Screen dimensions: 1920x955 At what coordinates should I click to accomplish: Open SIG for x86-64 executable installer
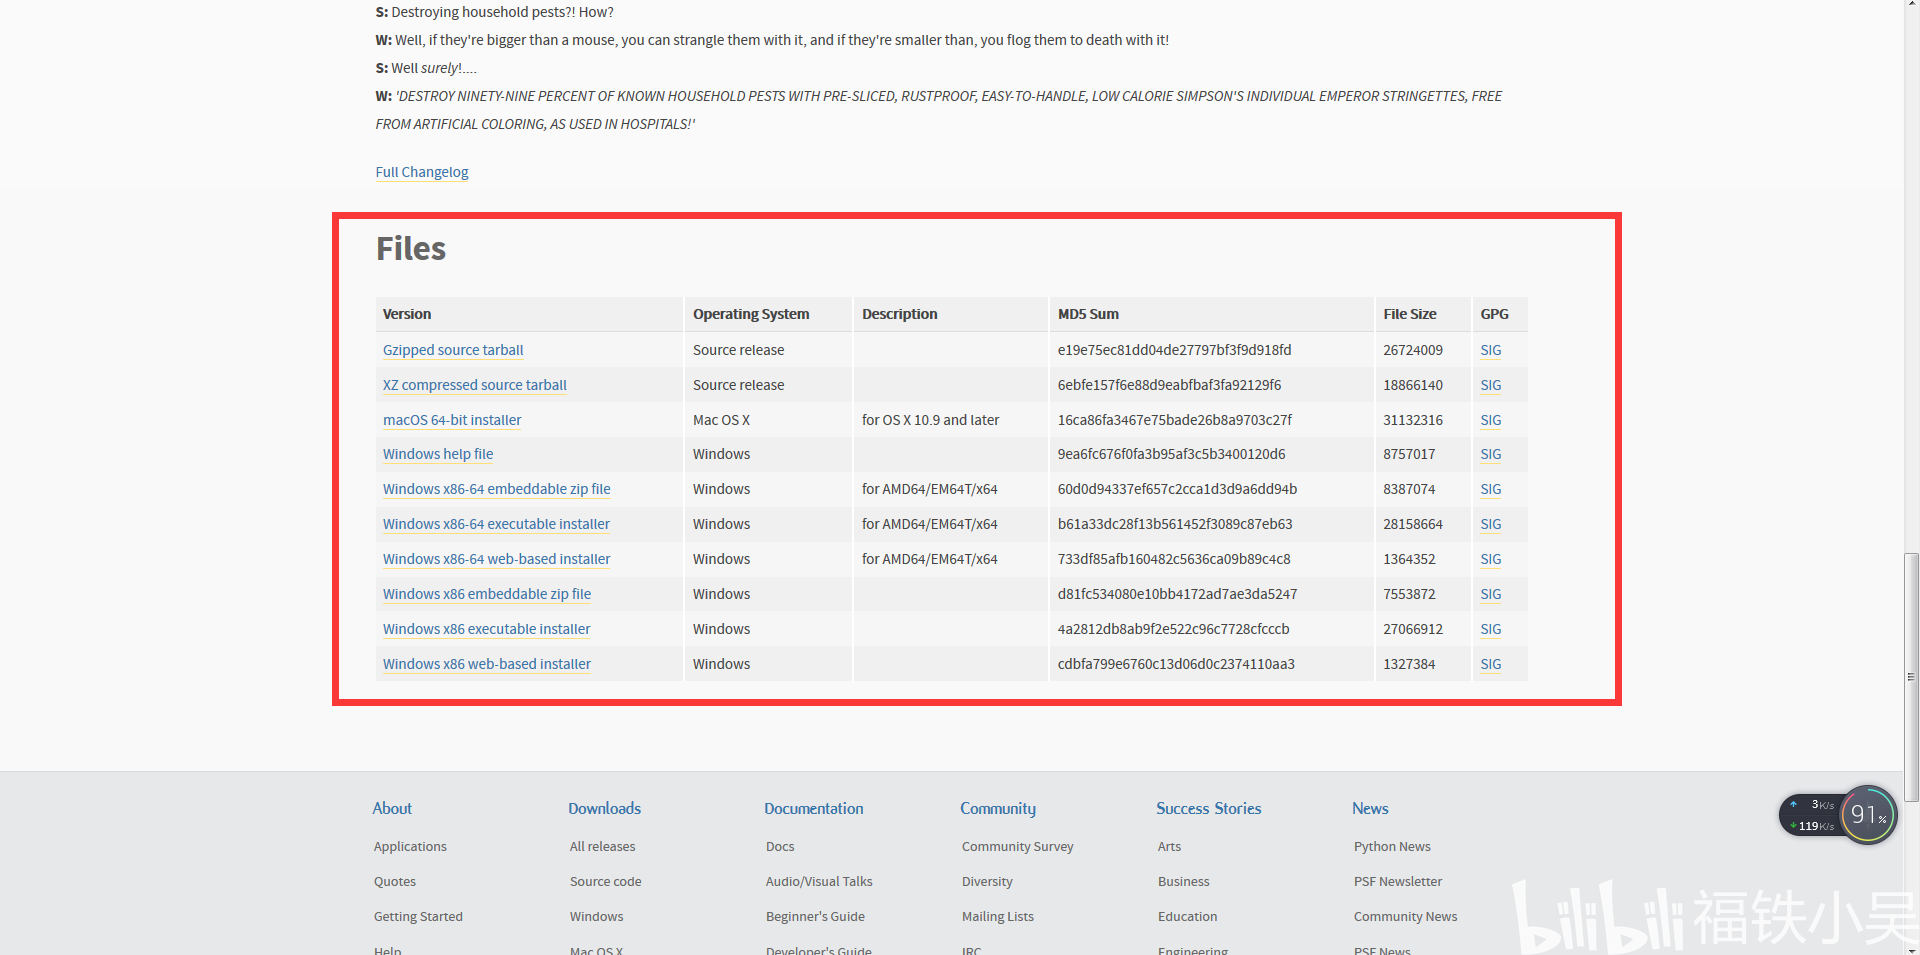point(1491,524)
